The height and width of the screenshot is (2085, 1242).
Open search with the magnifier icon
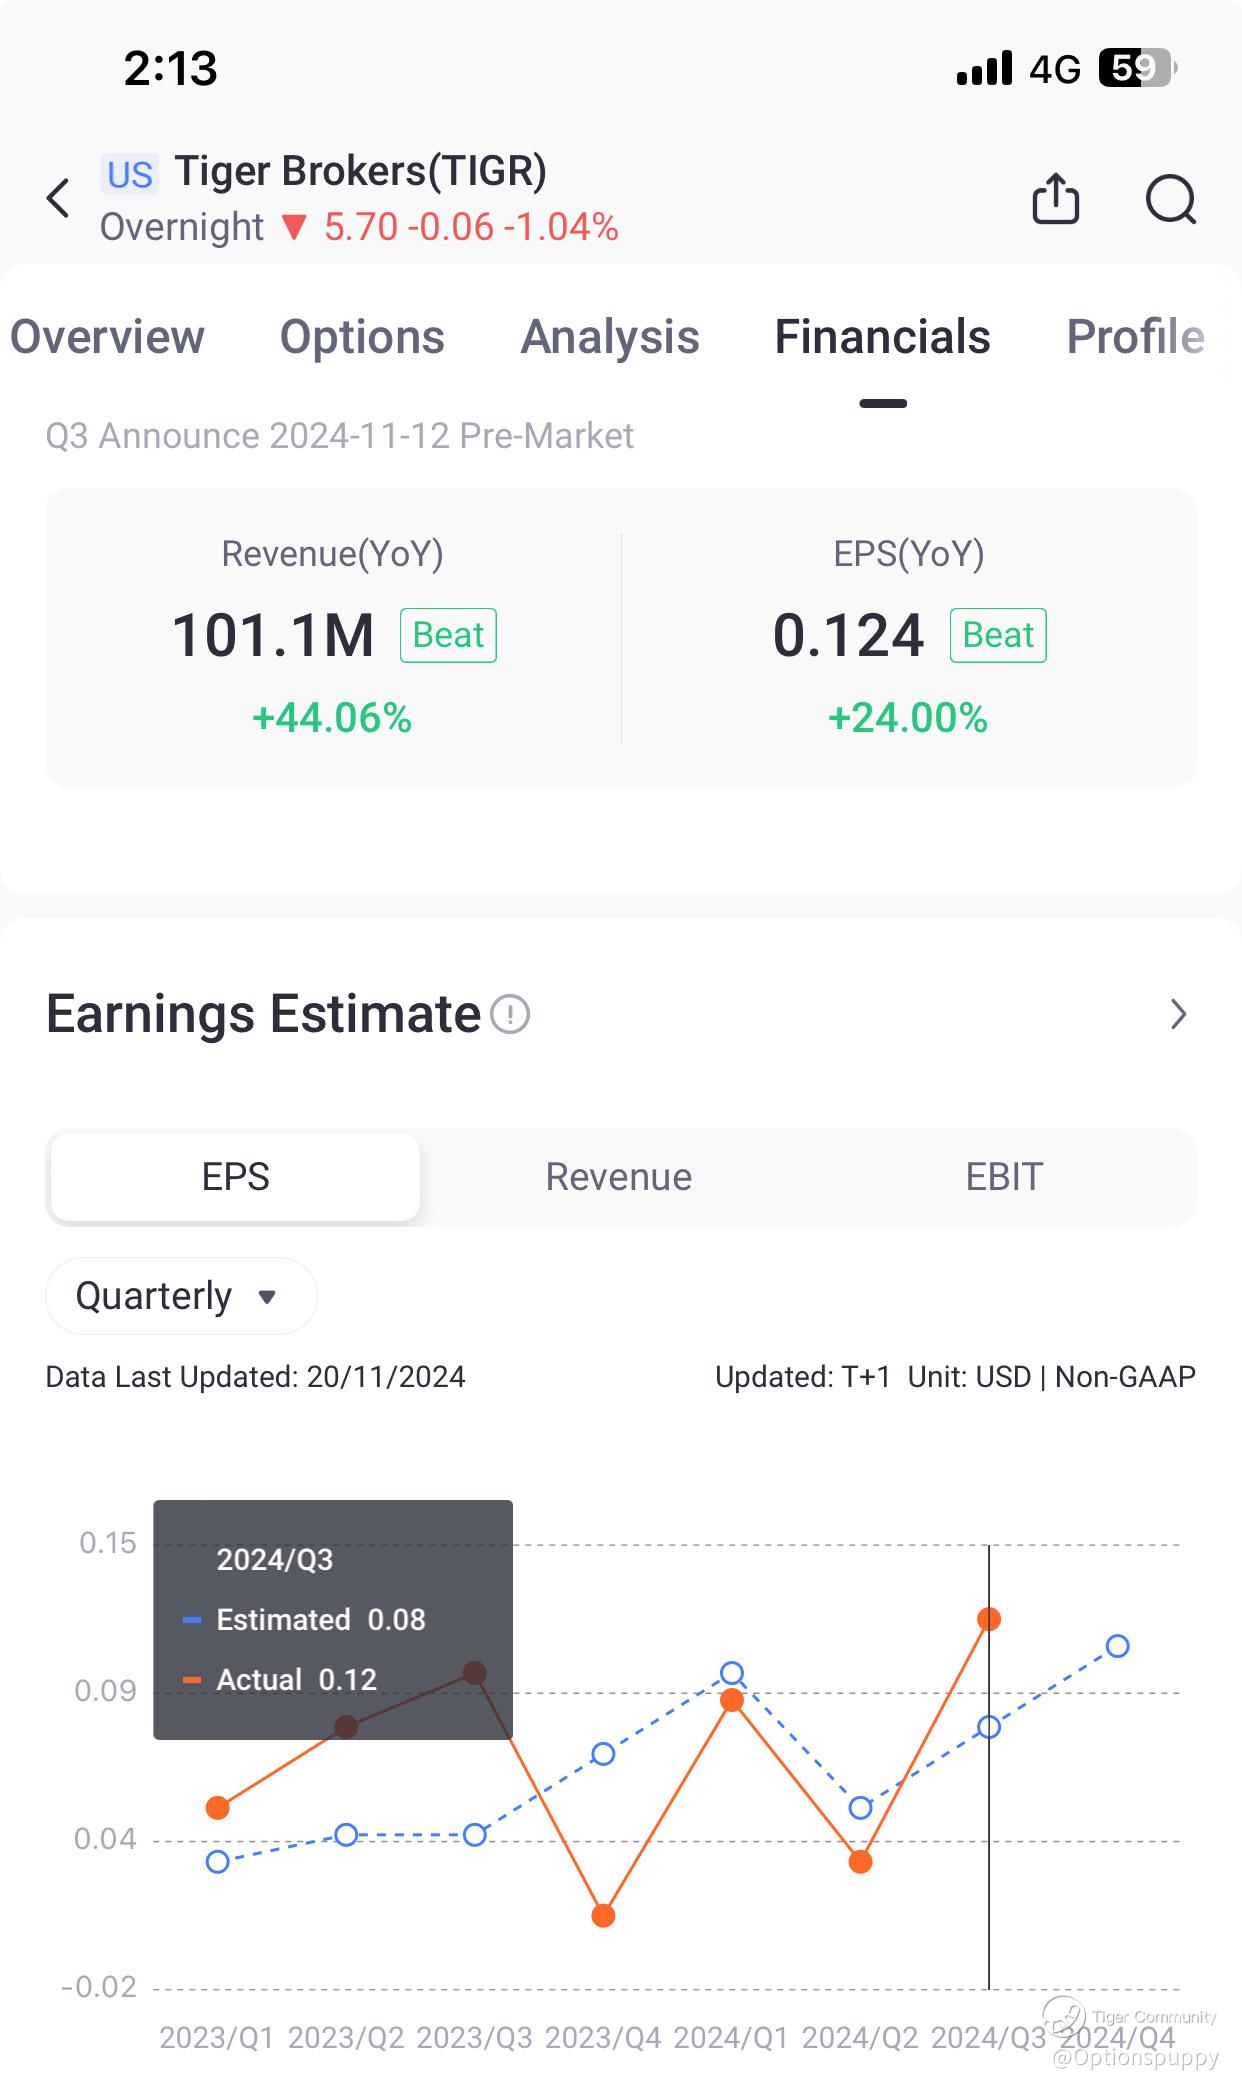point(1171,199)
